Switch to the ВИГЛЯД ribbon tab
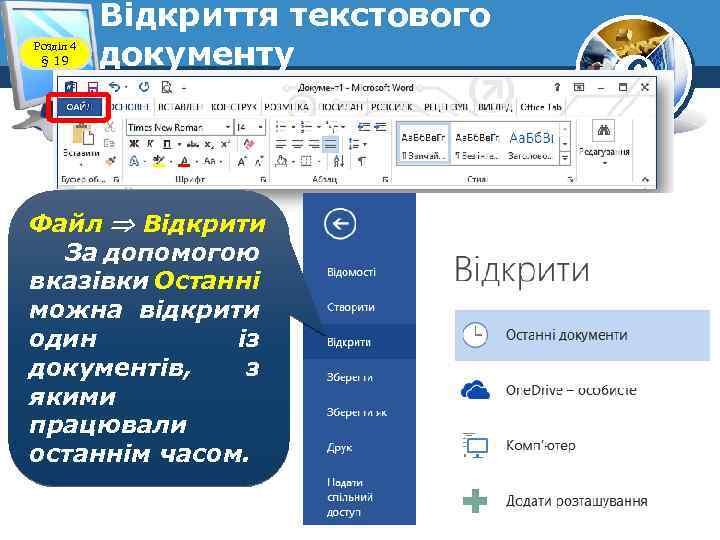 click(494, 107)
